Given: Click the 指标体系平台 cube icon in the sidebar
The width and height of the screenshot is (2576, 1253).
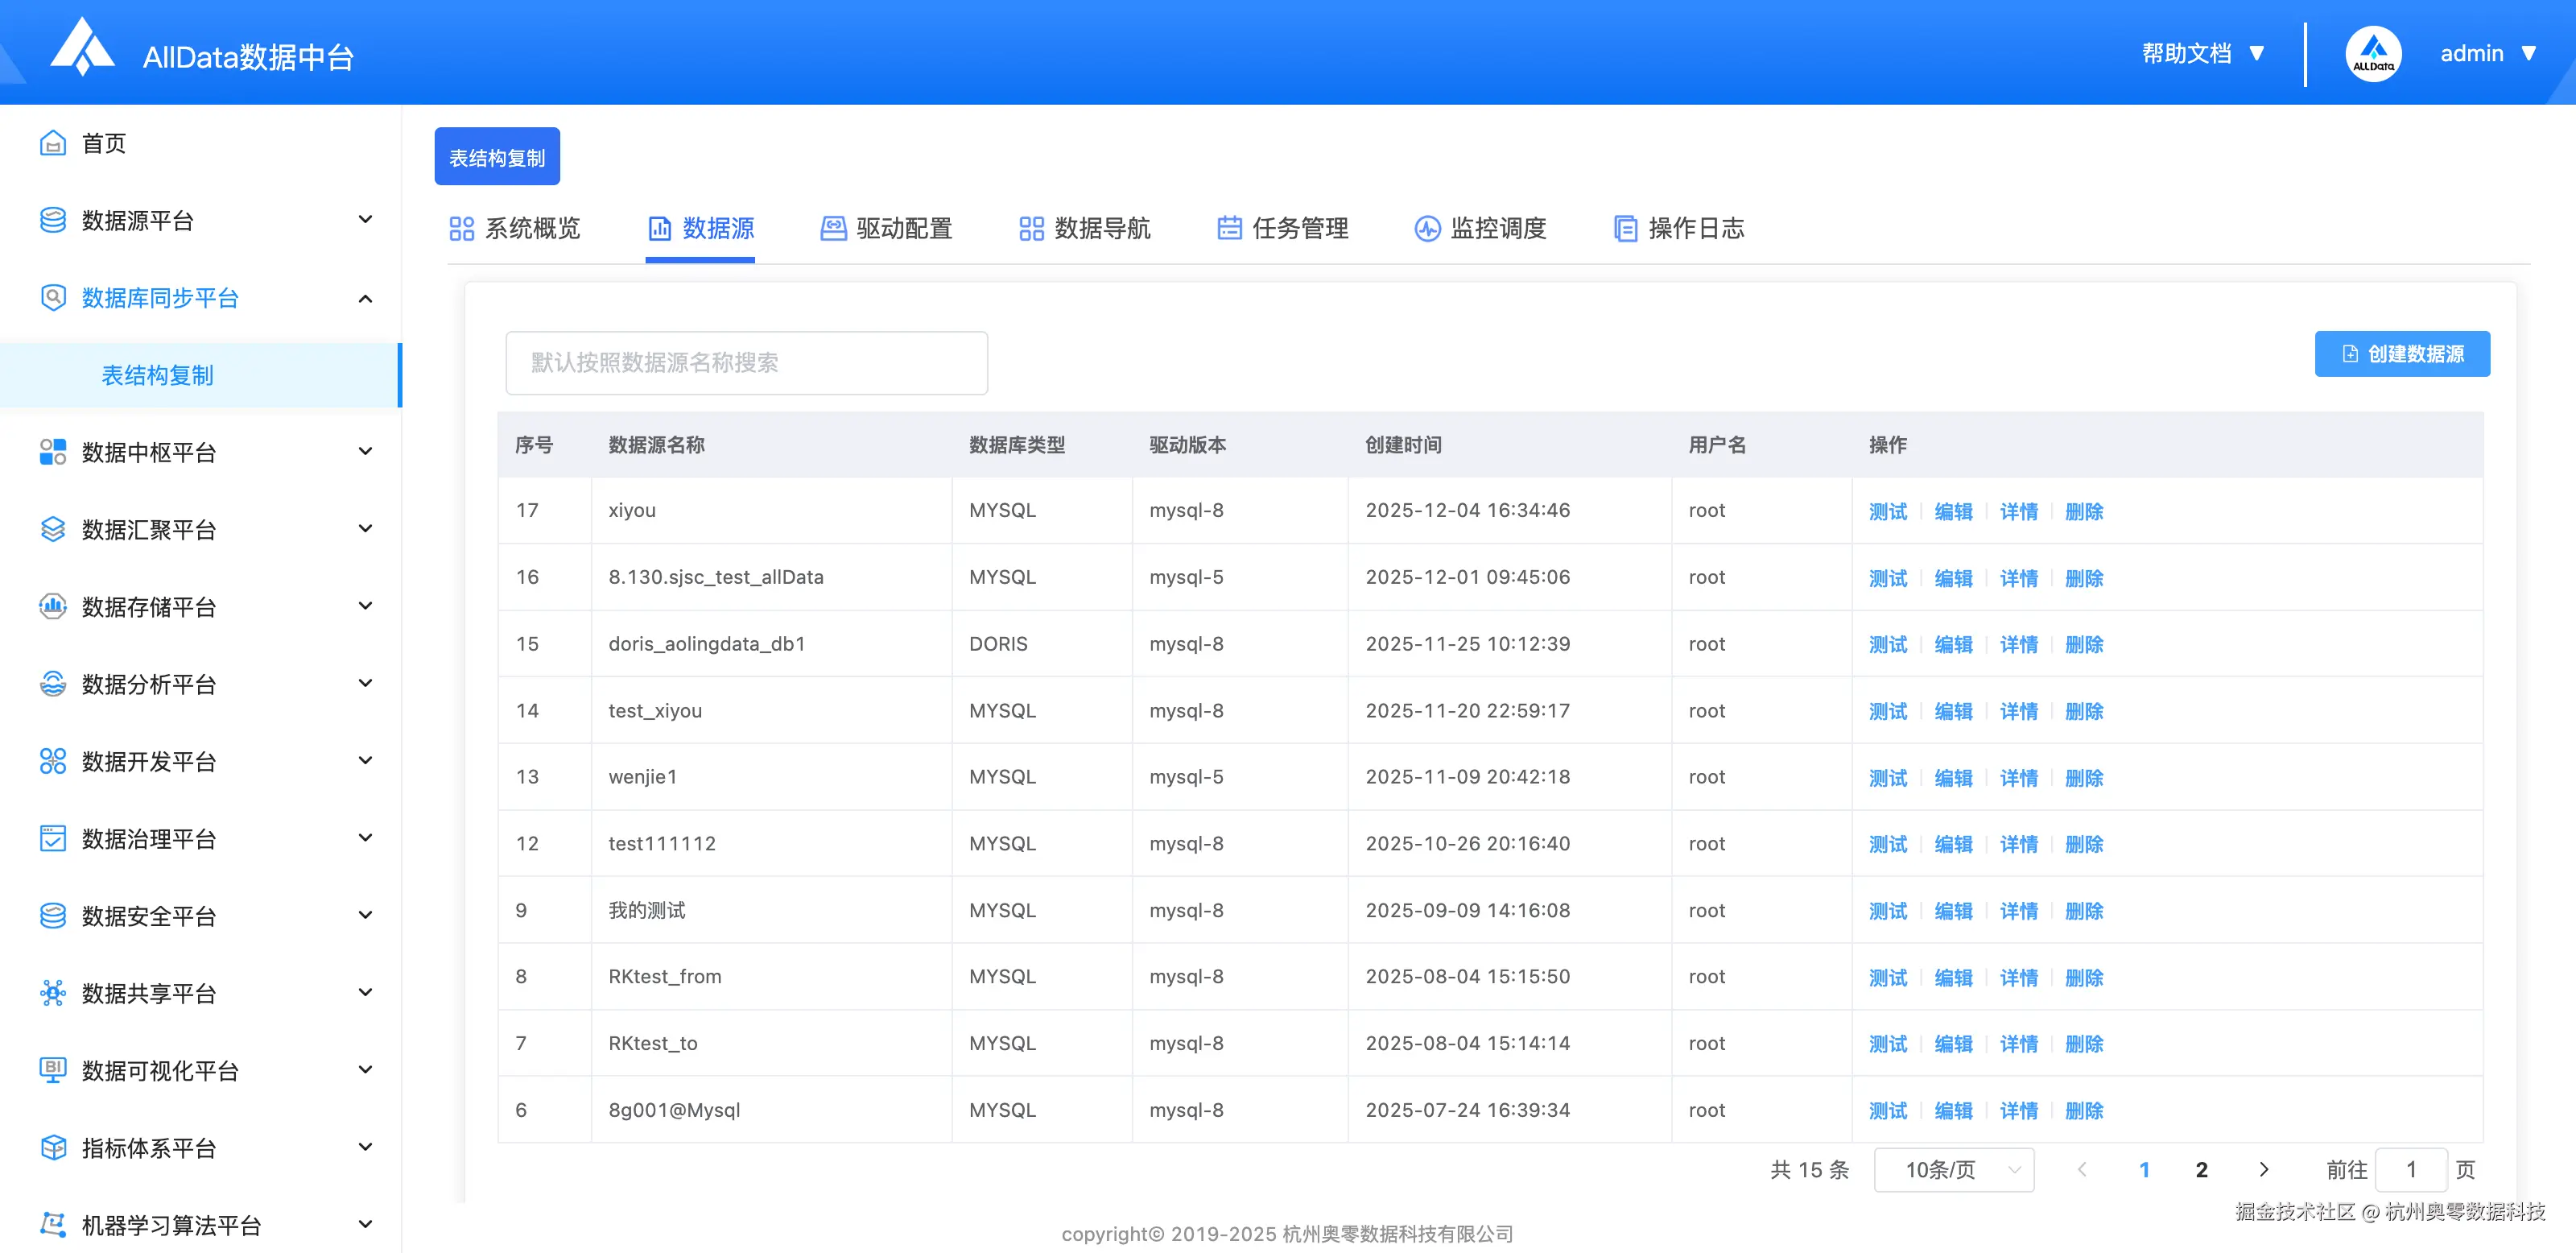Looking at the screenshot, I should [x=53, y=1147].
